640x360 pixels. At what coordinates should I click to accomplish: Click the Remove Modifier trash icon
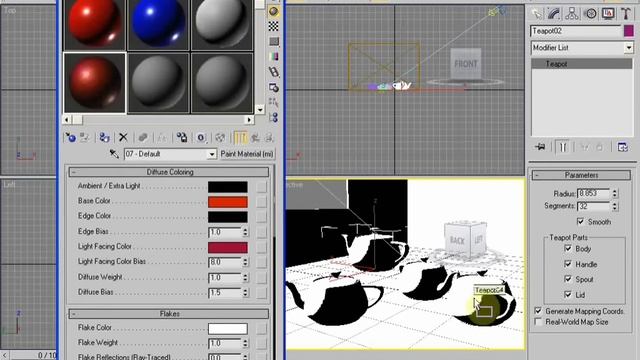coord(599,147)
